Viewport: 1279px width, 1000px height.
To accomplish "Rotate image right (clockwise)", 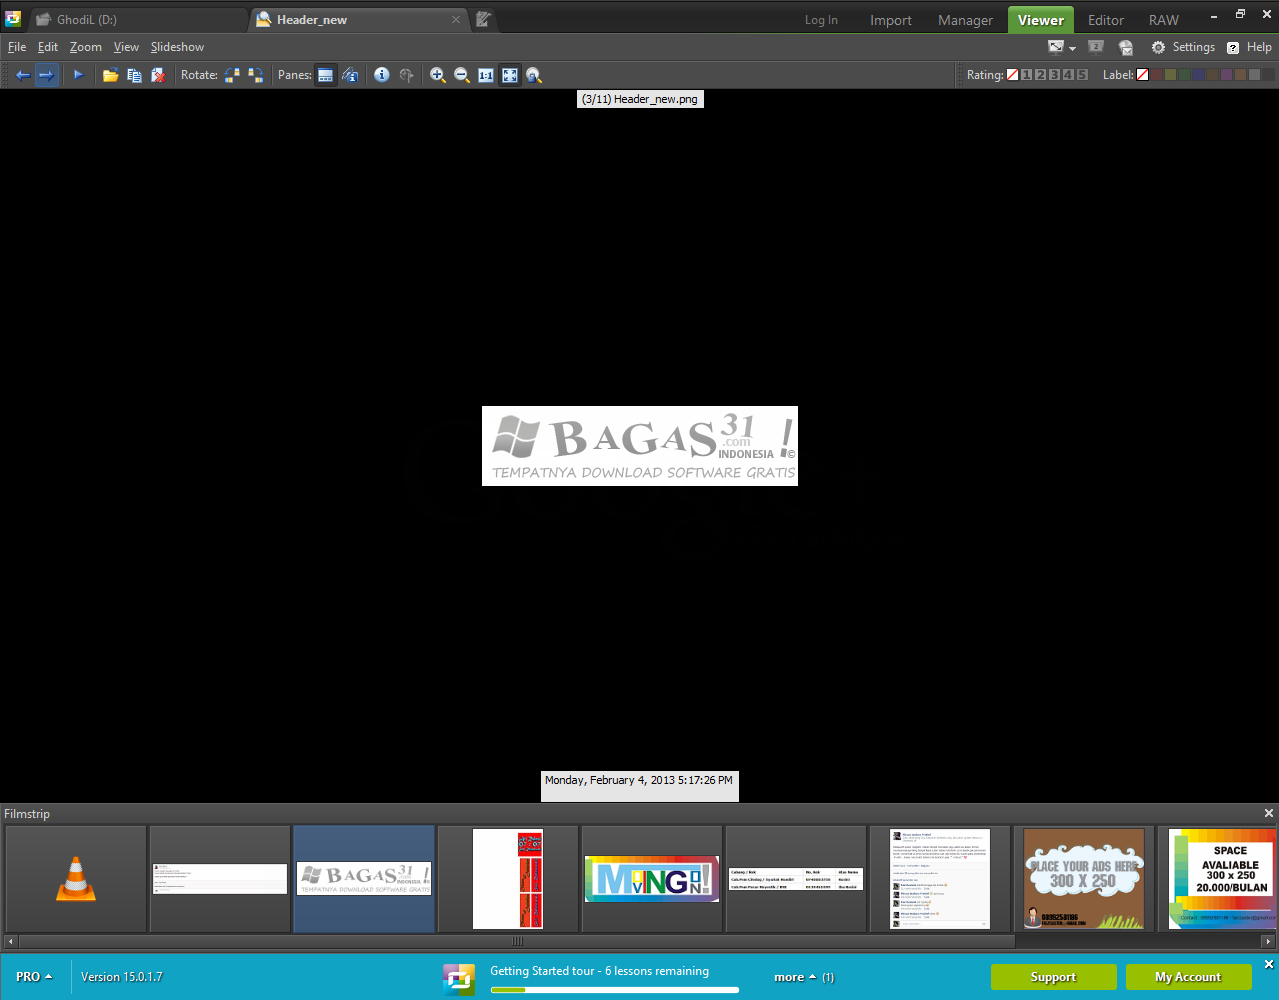I will [x=256, y=75].
